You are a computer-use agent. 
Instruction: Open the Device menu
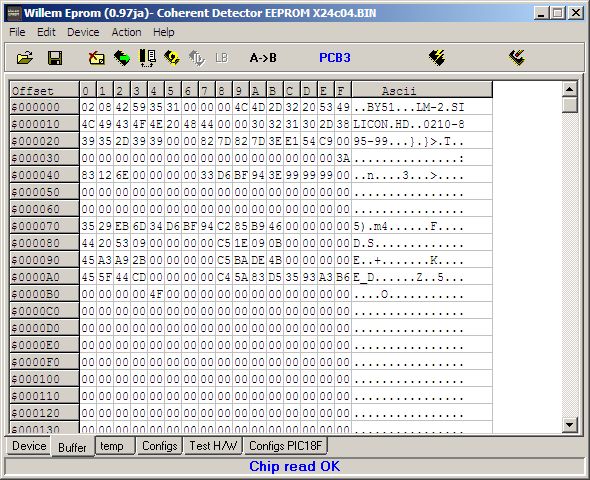(83, 32)
